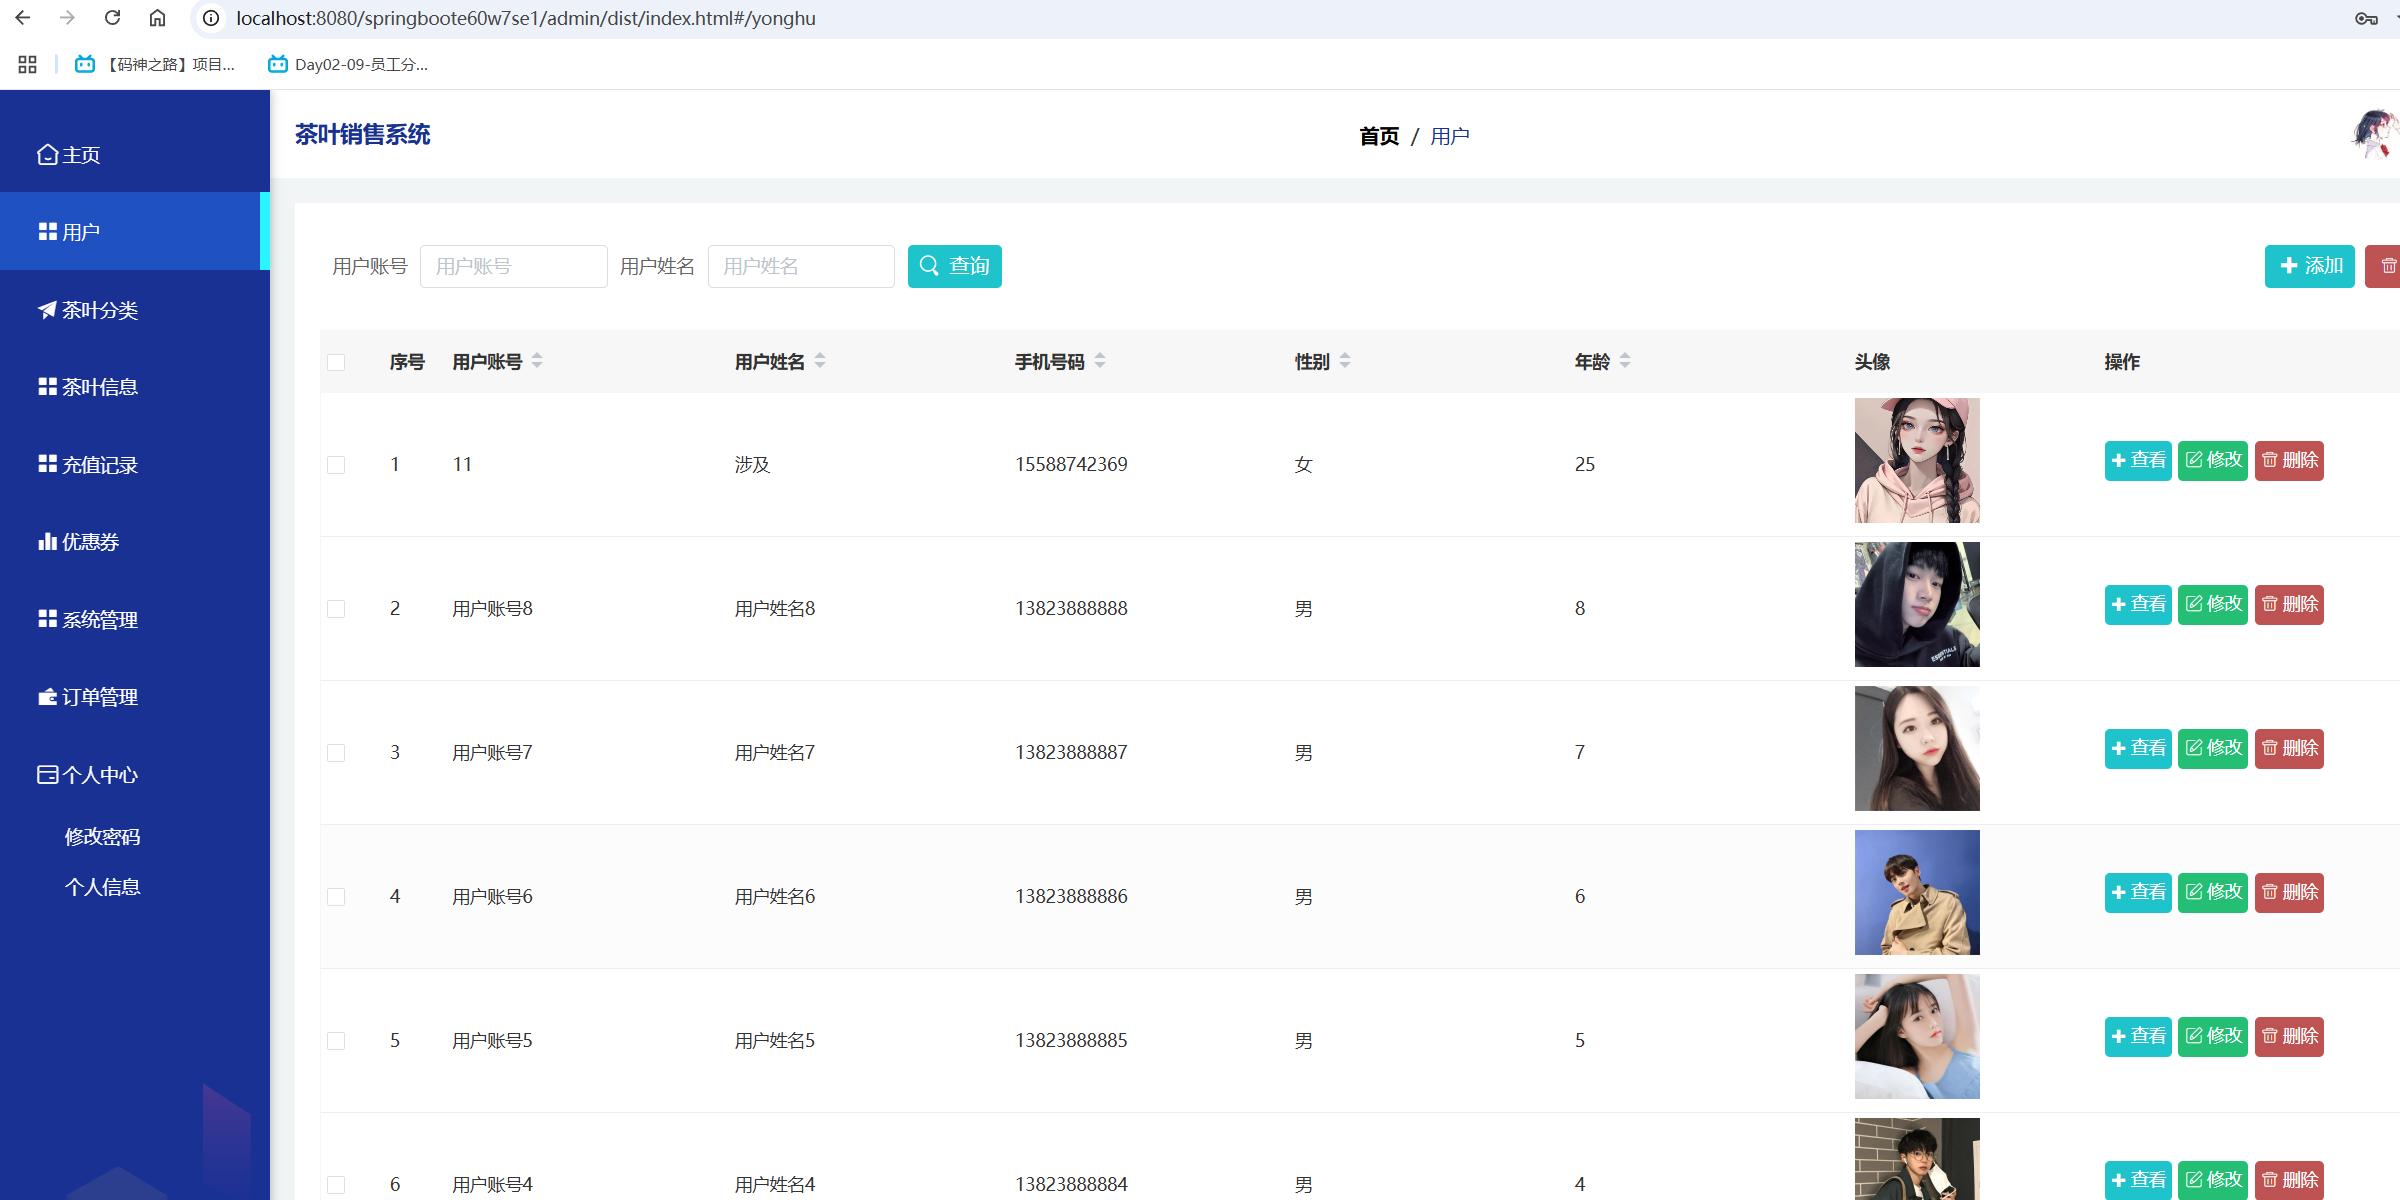Go to 订单管理 sidebar menu
This screenshot has height=1200, width=2400.
click(100, 697)
